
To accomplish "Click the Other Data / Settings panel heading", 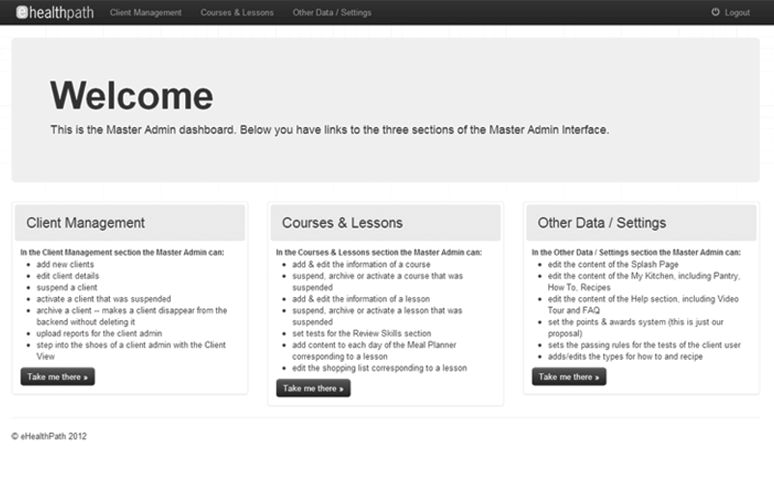I will pos(602,223).
